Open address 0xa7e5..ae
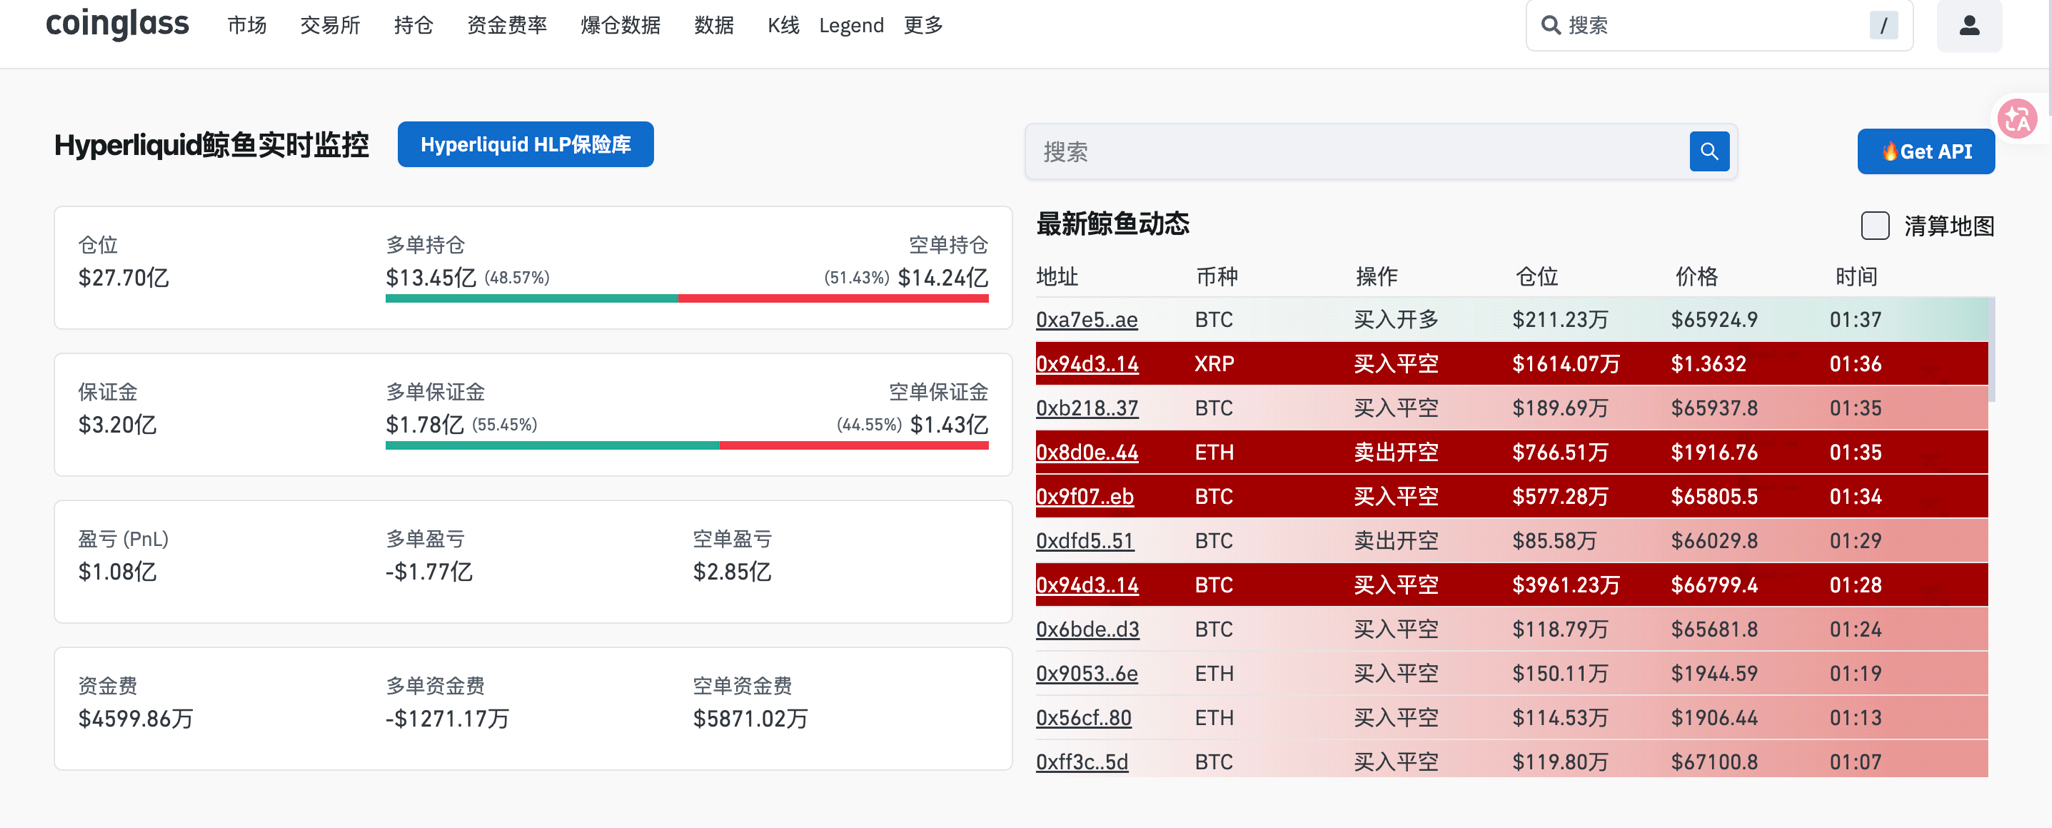Screen dimensions: 2052x828 tap(1086, 320)
